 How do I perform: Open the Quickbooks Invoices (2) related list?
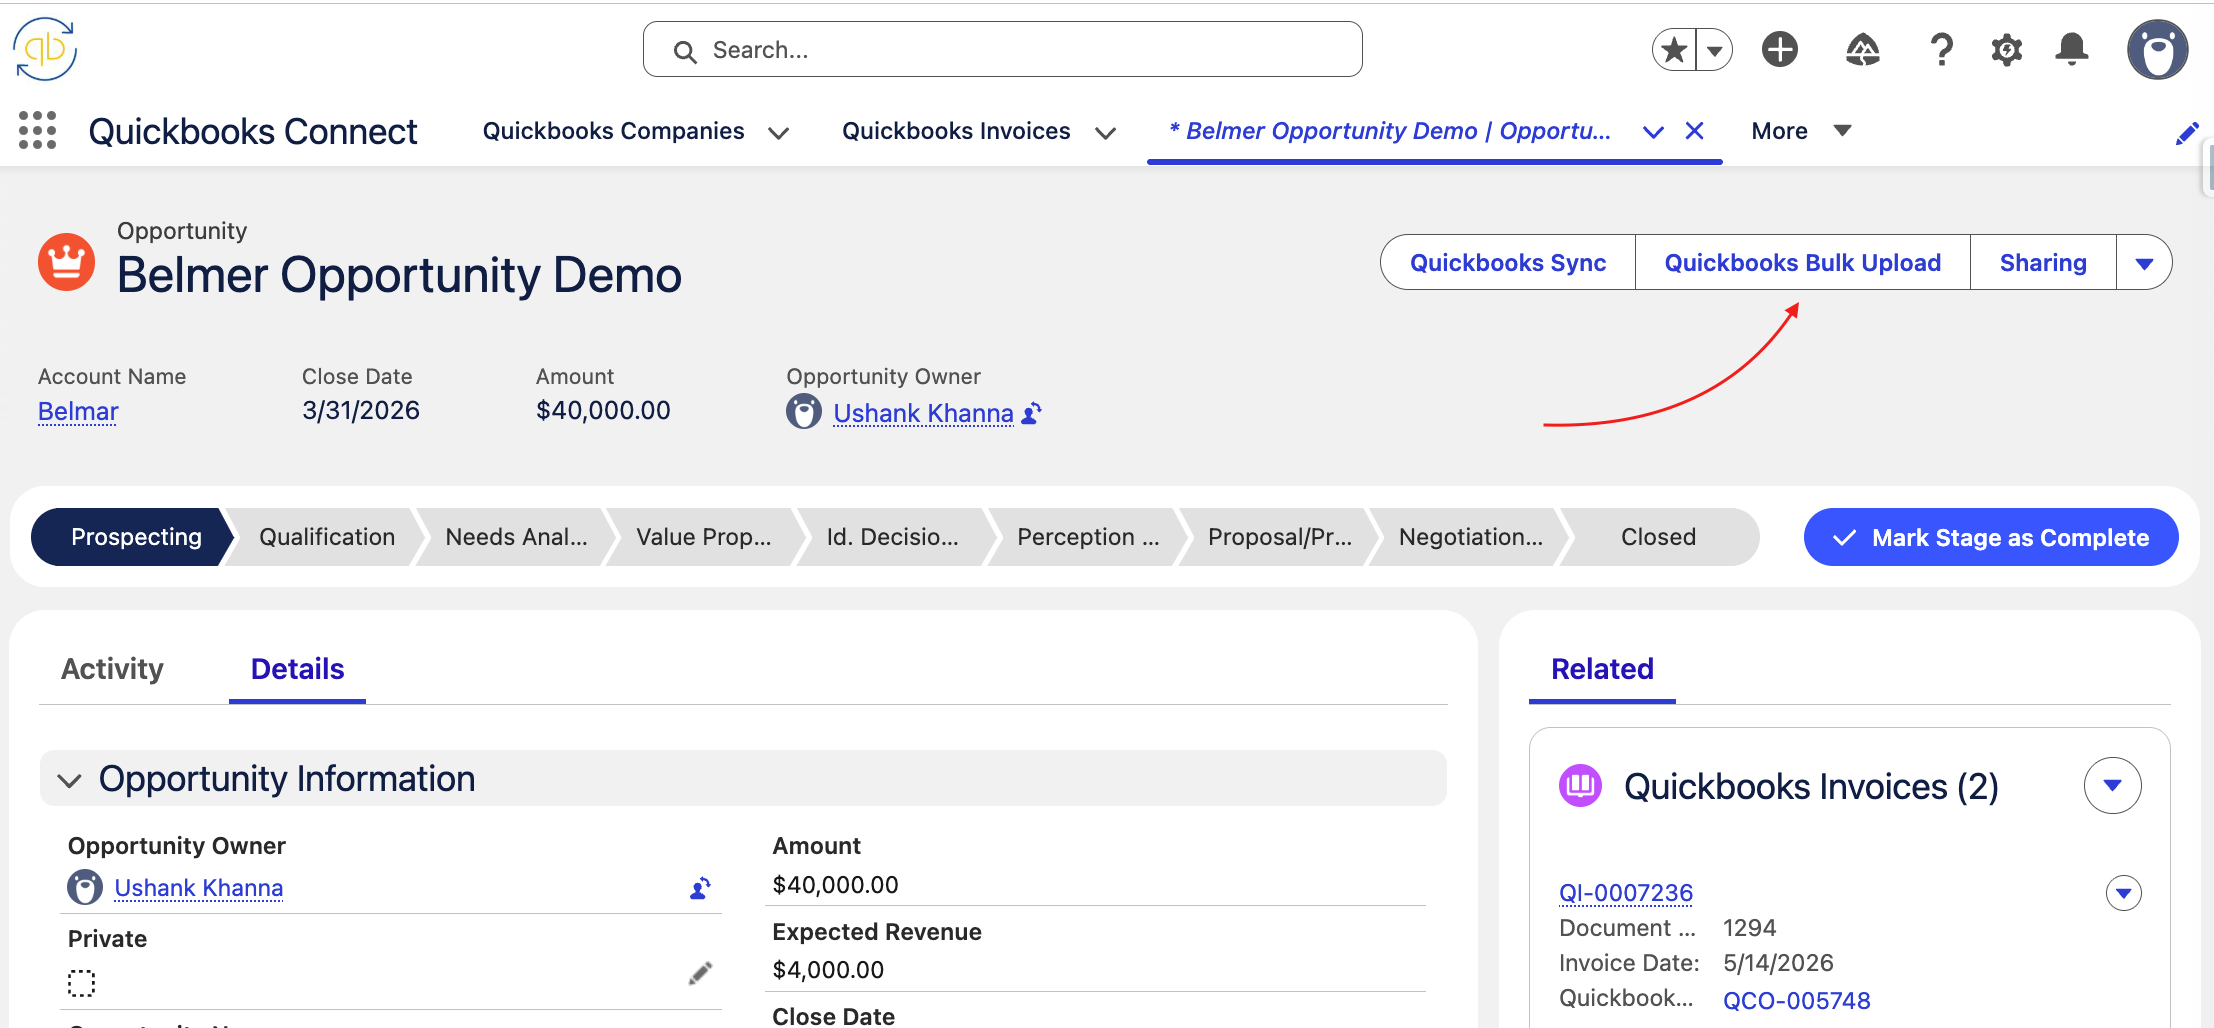[x=1811, y=786]
